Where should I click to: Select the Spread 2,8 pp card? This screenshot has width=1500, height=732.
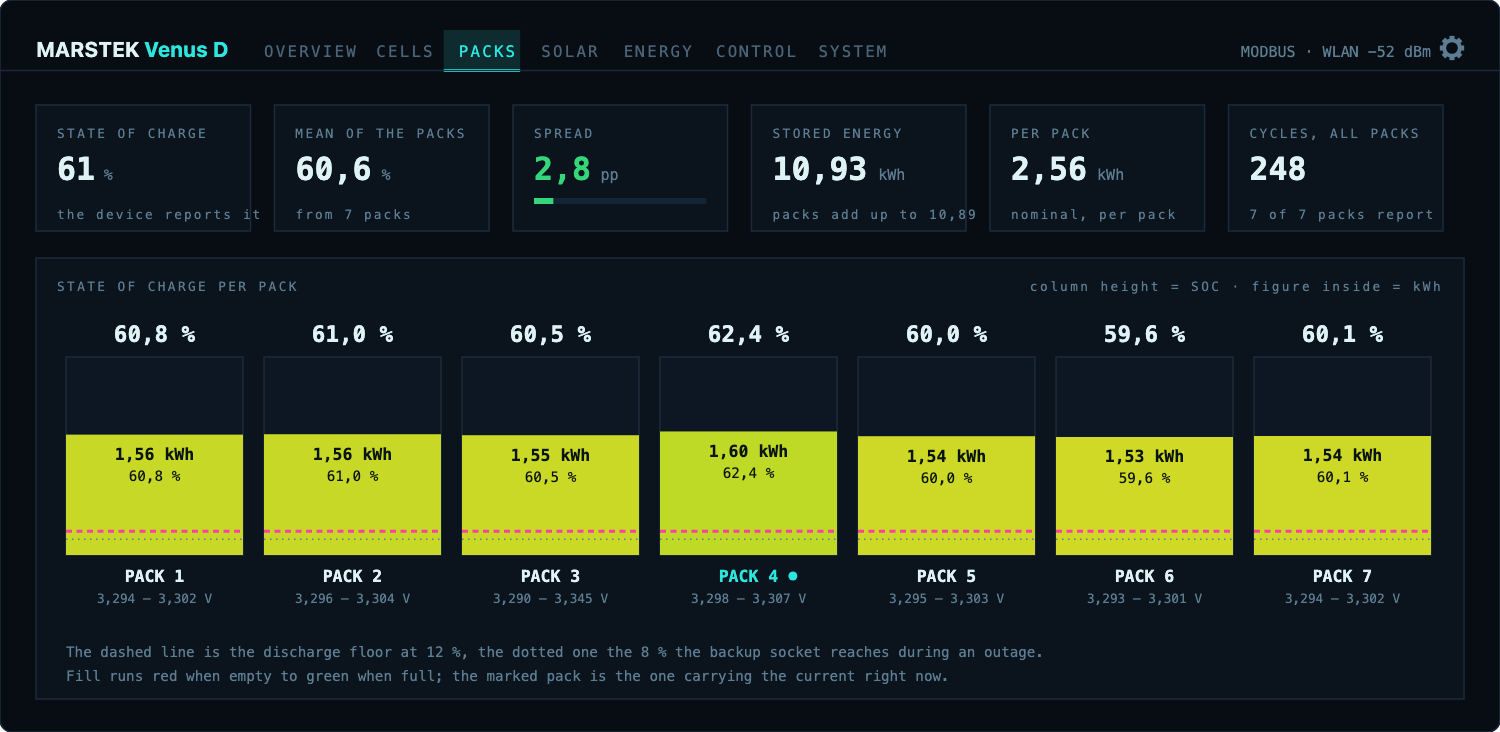[x=620, y=168]
